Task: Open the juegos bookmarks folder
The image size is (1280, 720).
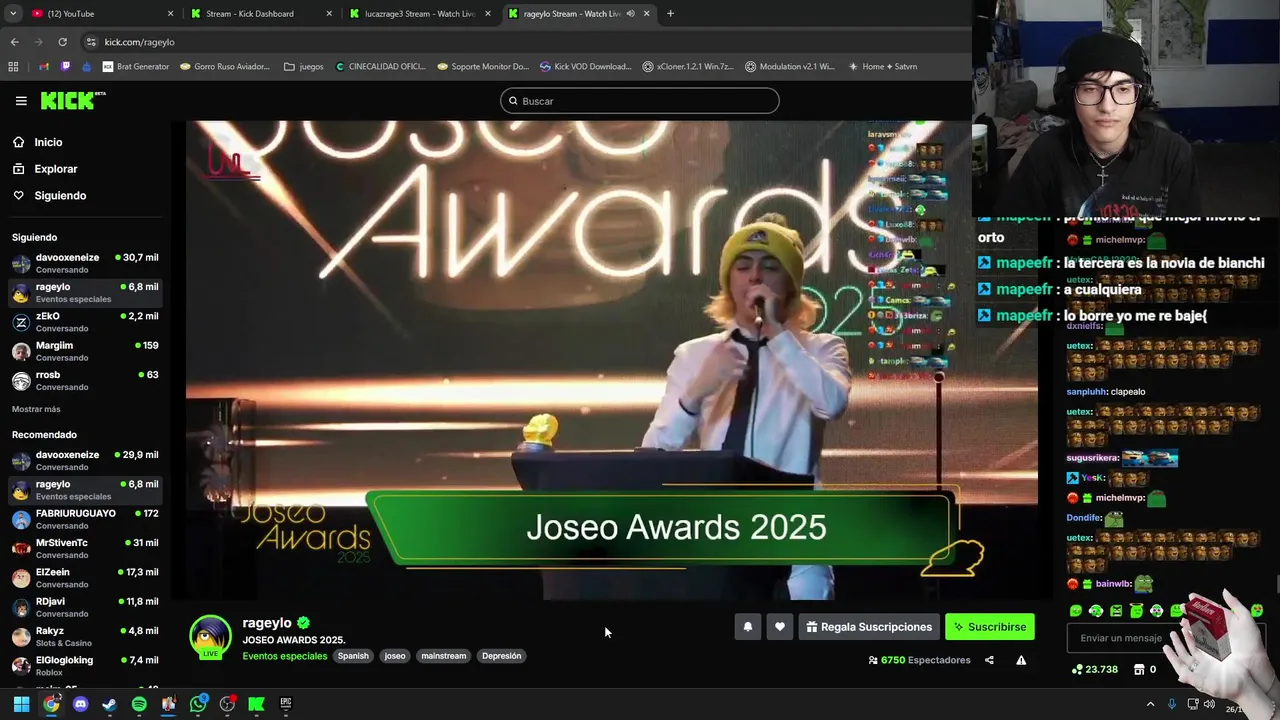Action: point(304,67)
